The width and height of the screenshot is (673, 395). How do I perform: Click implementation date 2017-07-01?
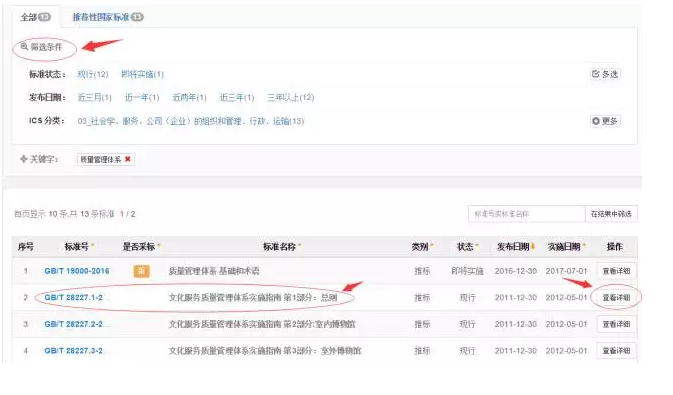[x=566, y=271]
